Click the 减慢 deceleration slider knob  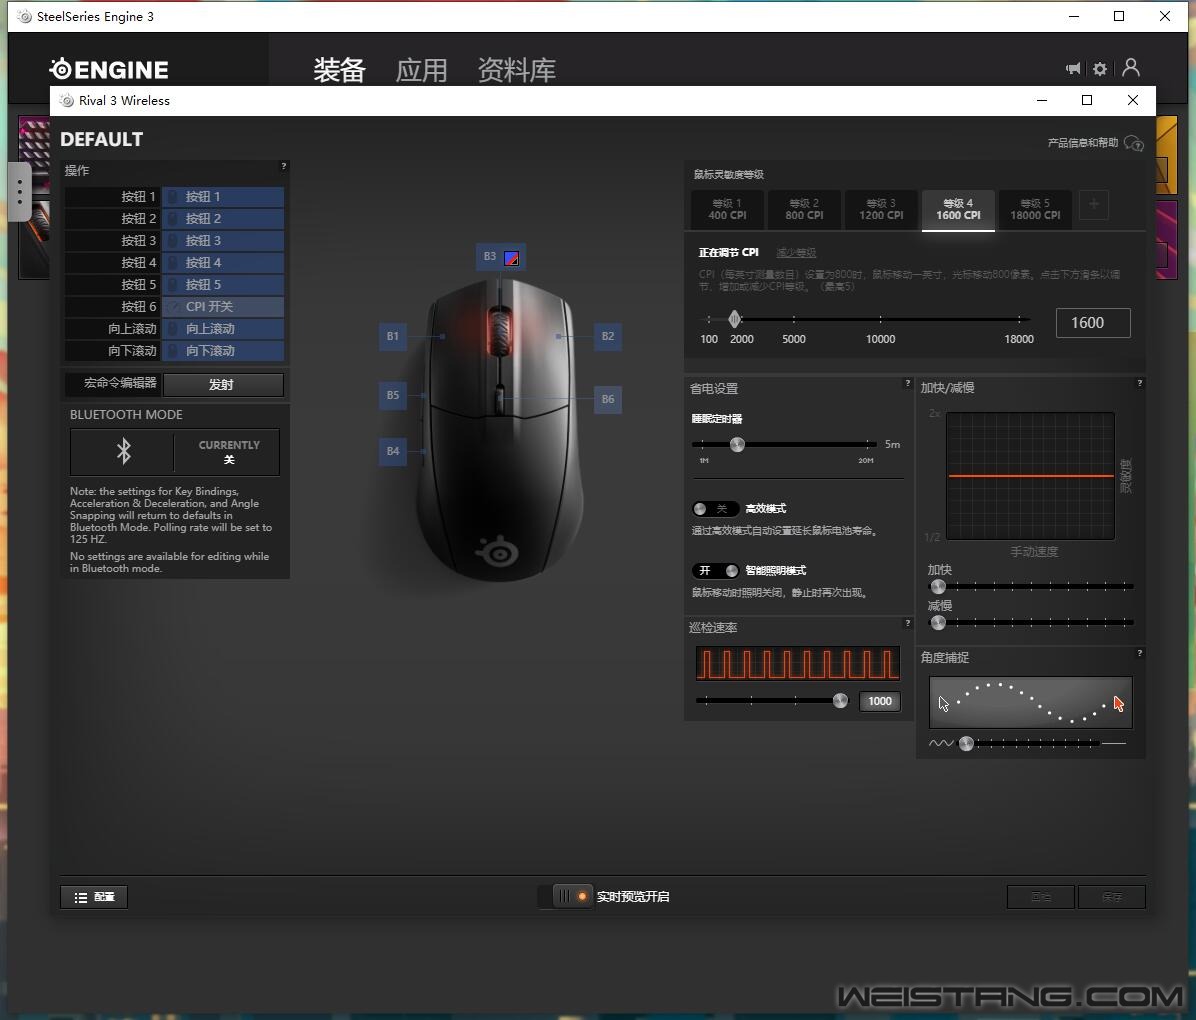938,623
